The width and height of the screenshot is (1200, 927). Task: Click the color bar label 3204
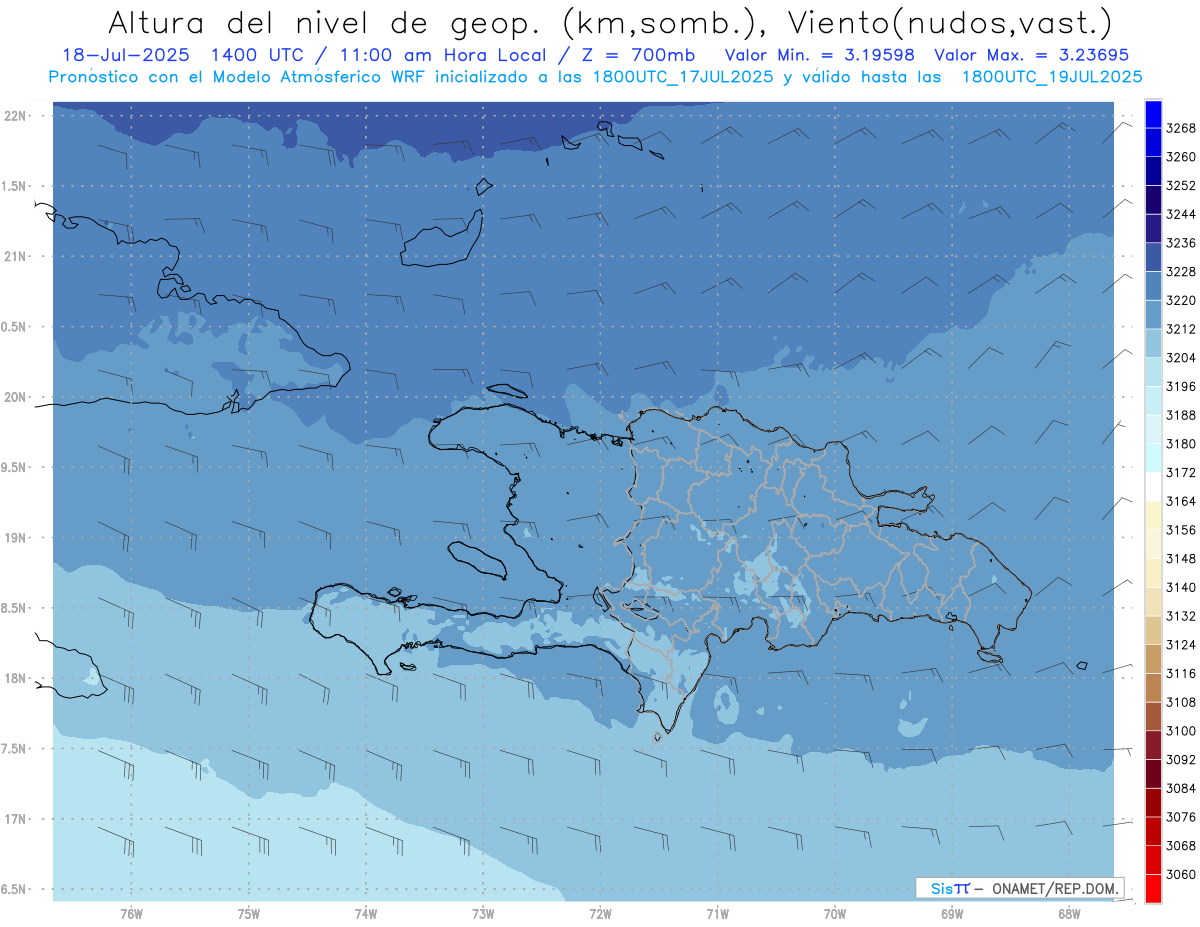pos(1180,358)
